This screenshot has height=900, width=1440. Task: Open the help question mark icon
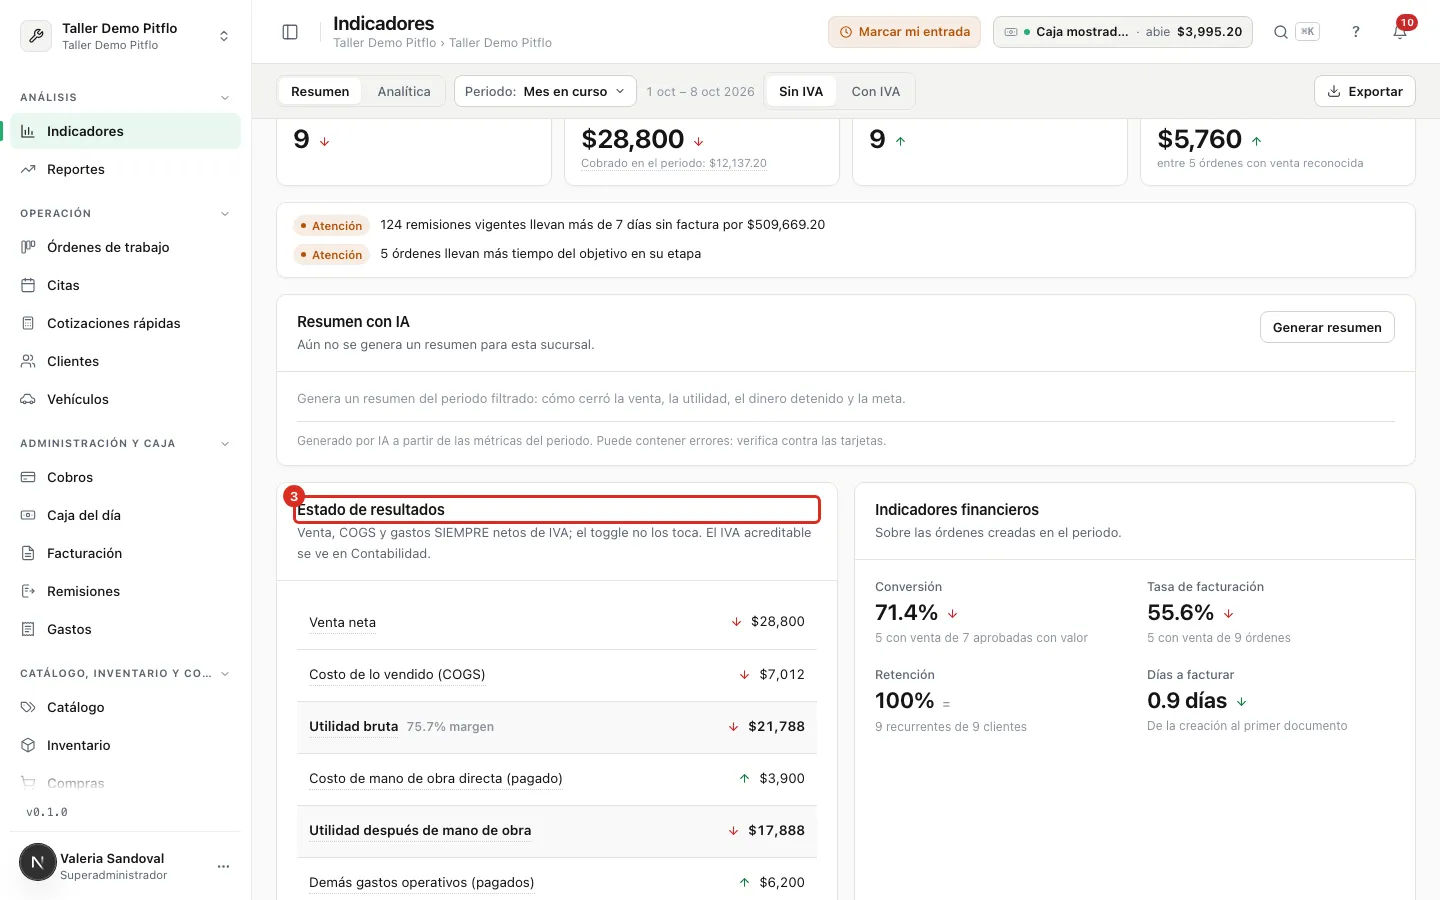point(1356,32)
